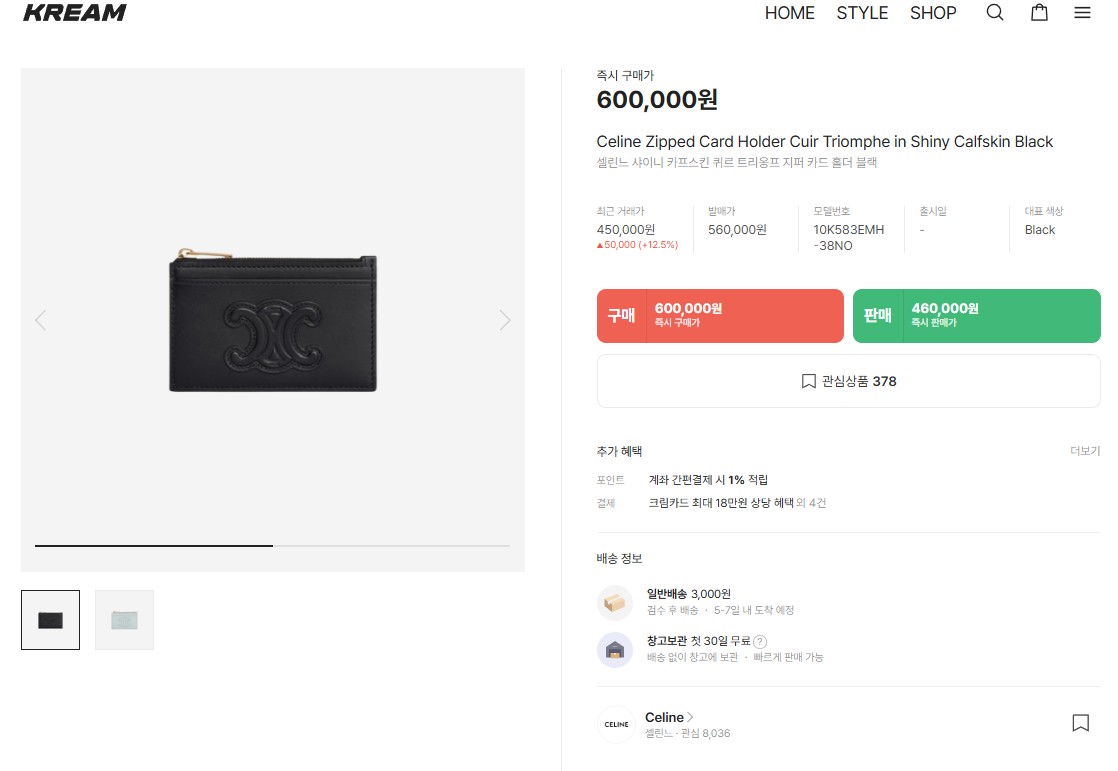Show next product image arrow

(505, 320)
